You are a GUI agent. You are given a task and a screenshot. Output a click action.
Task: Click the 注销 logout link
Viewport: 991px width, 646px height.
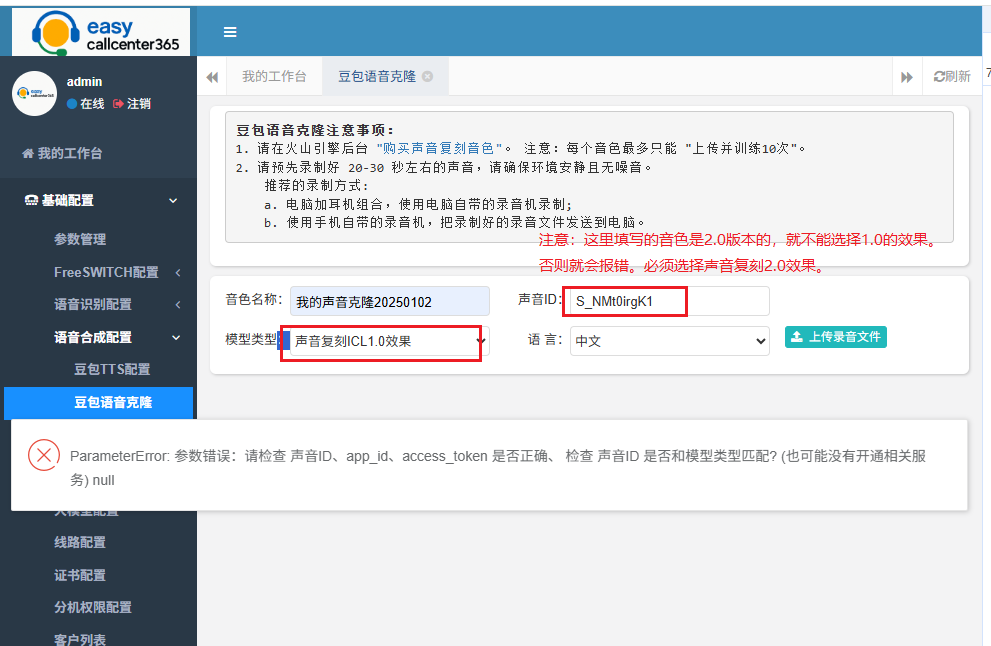coord(132,104)
